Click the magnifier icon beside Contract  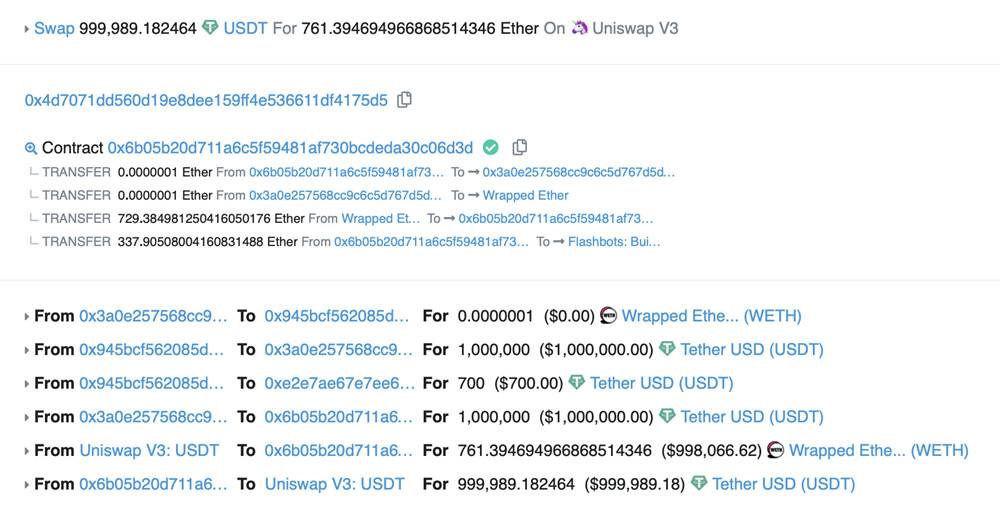coord(31,148)
